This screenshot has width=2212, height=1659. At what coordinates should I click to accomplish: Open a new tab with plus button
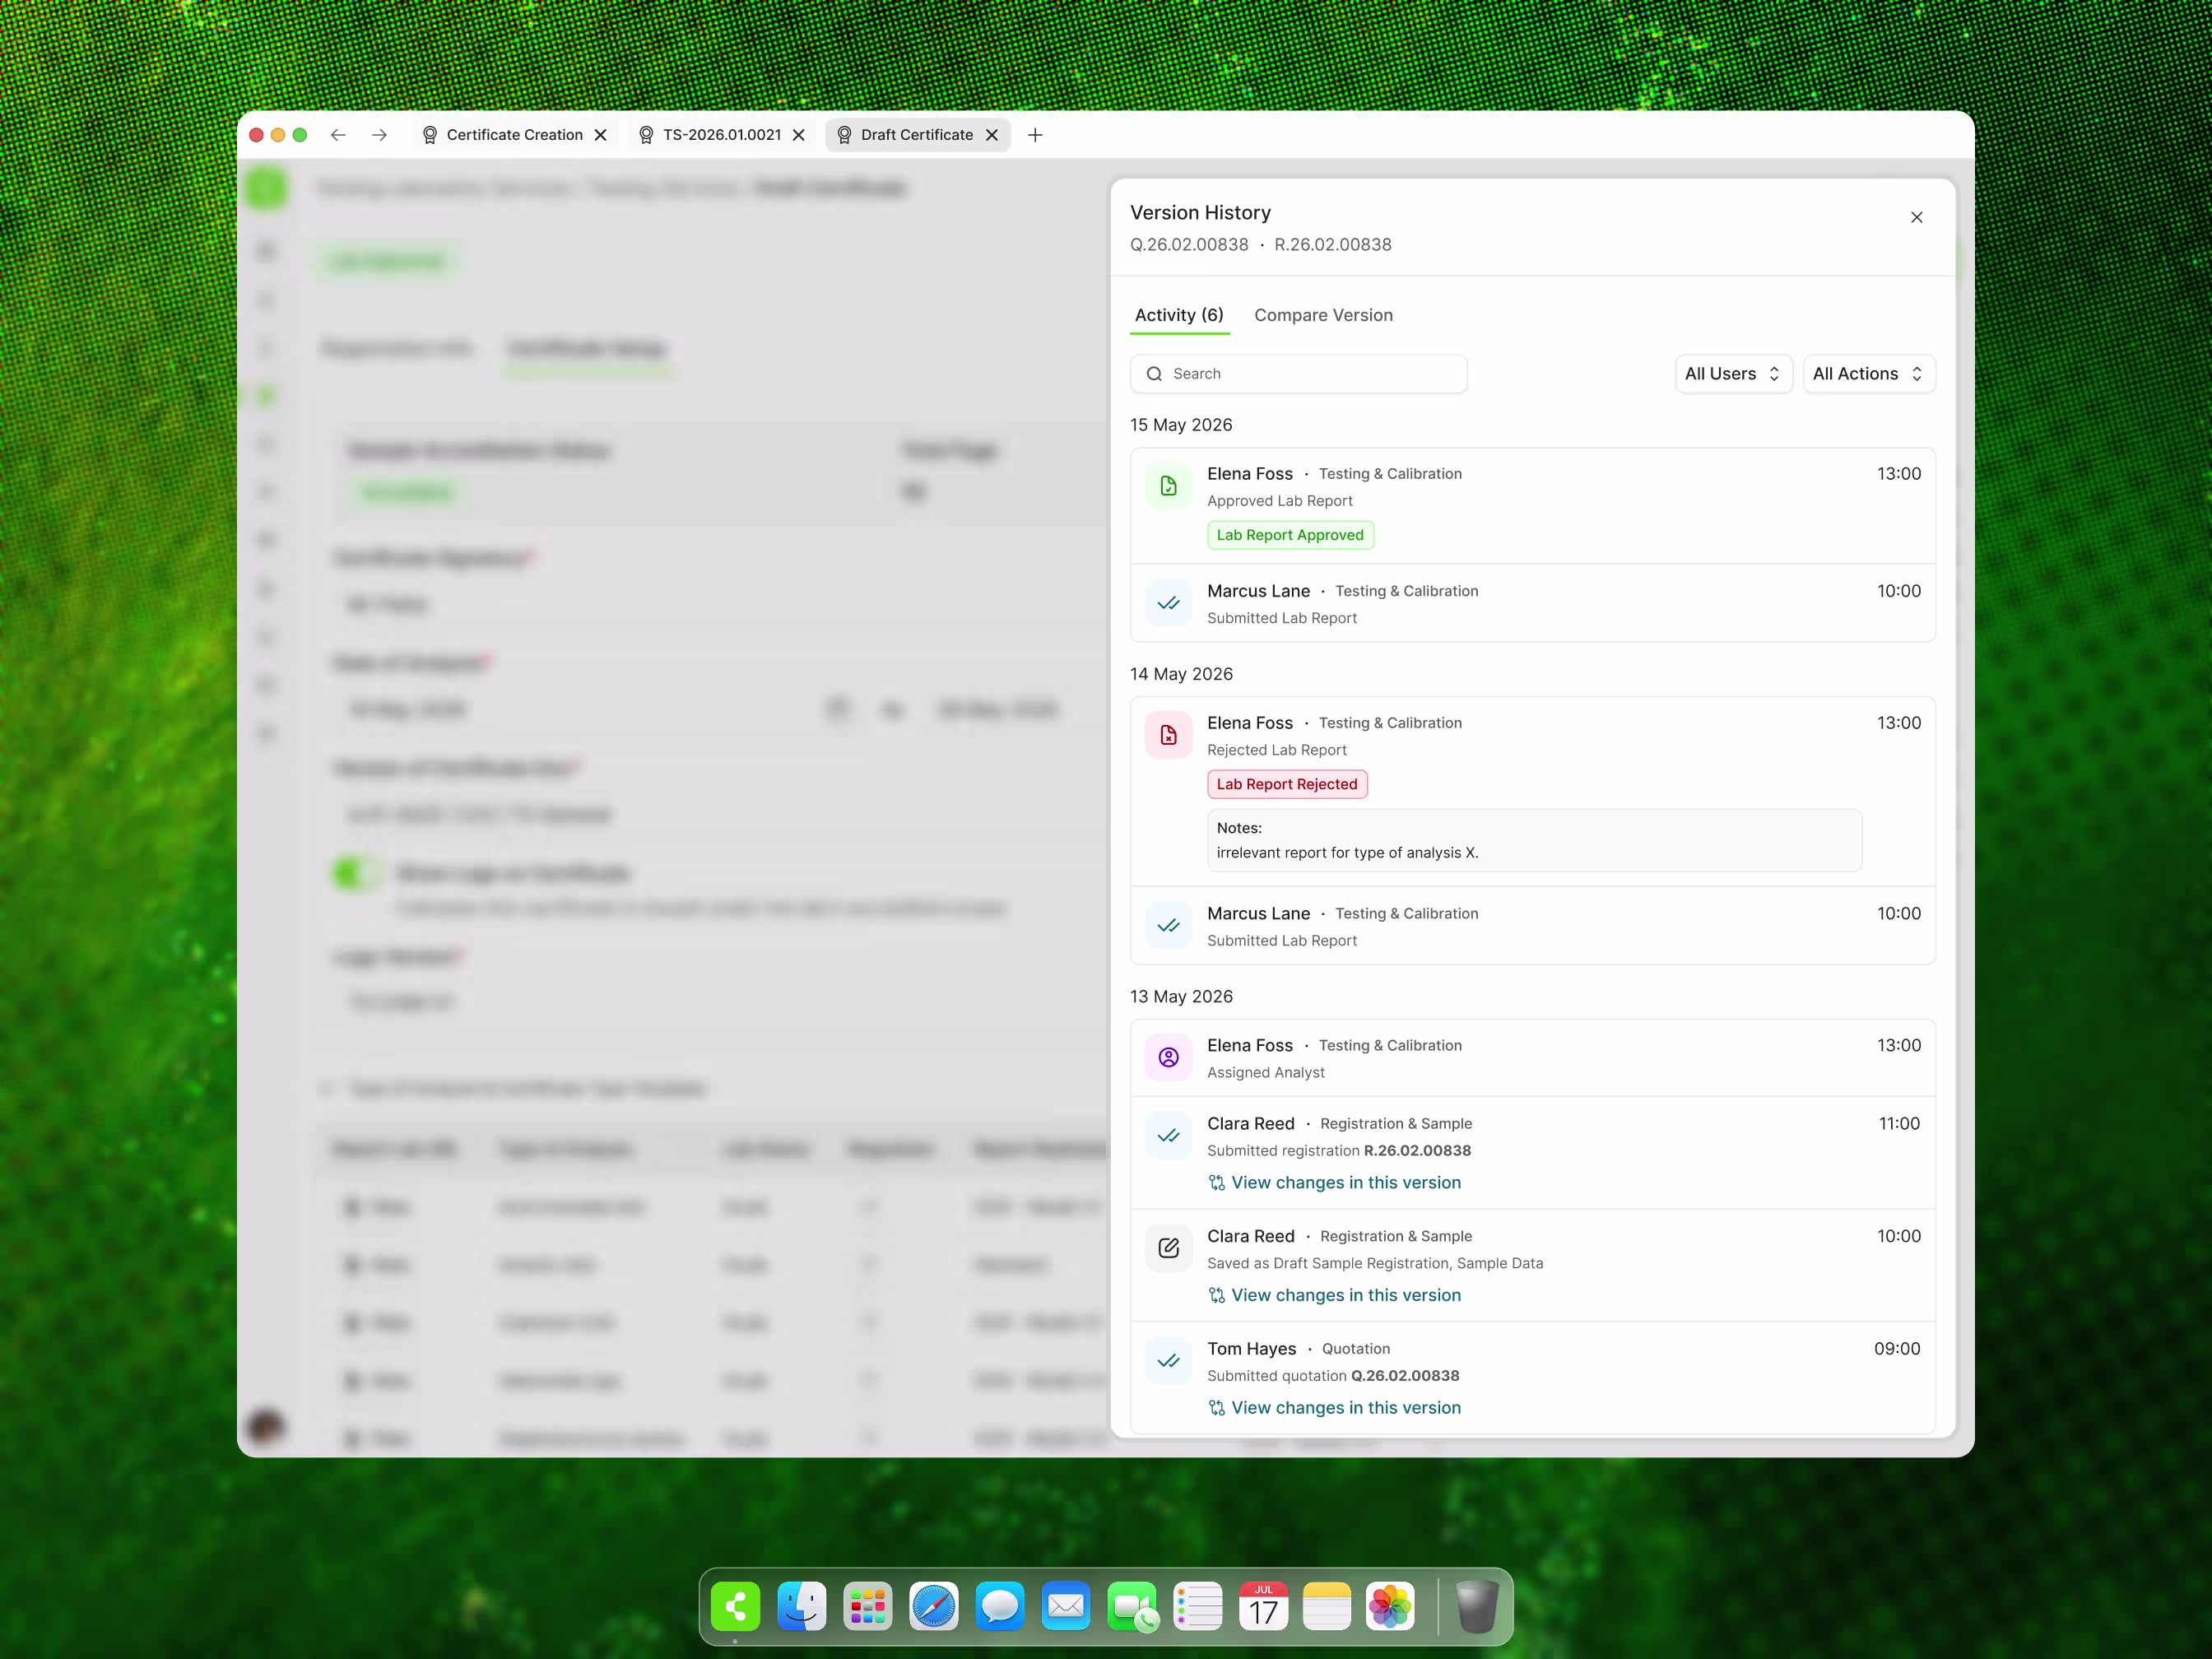[x=1035, y=135]
